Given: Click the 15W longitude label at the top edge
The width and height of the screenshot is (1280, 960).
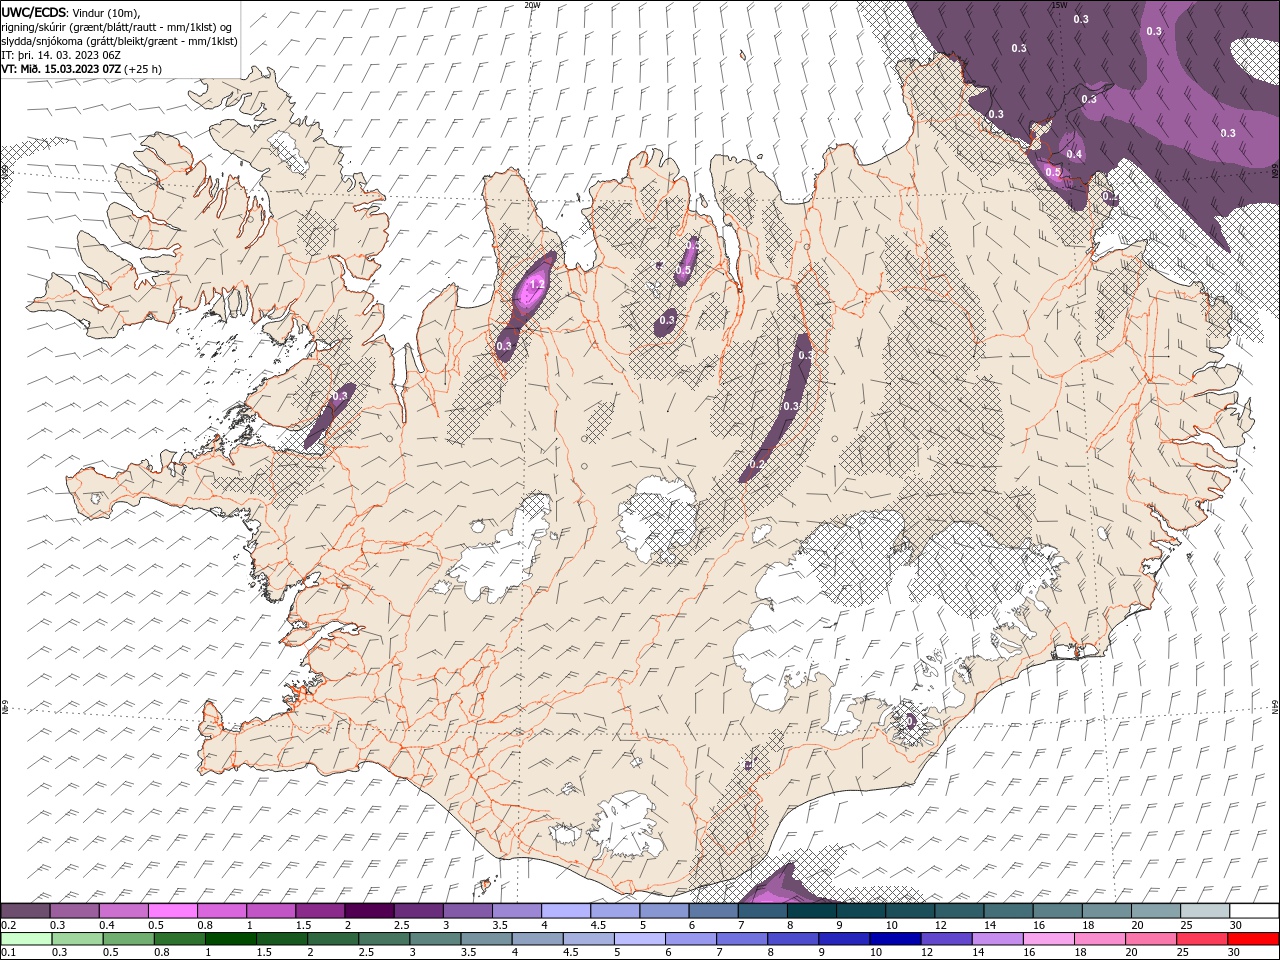Looking at the screenshot, I should (x=1059, y=5).
